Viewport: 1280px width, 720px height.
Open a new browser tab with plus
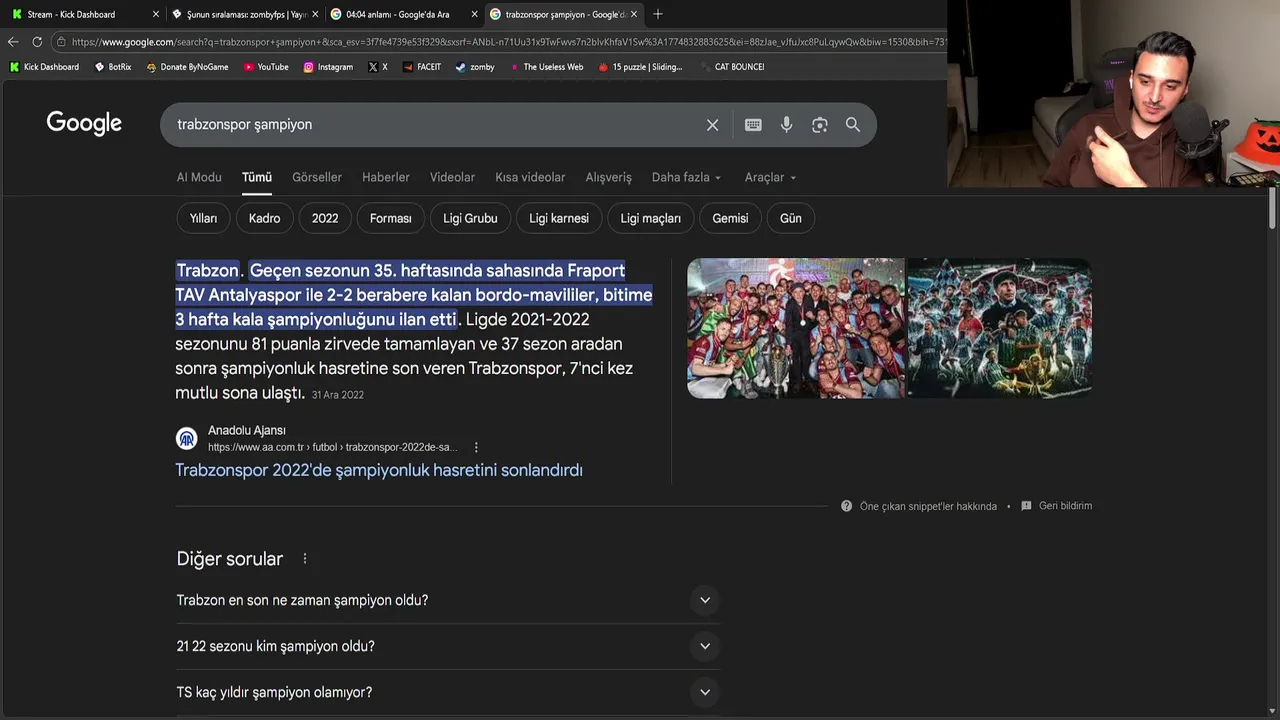657,14
